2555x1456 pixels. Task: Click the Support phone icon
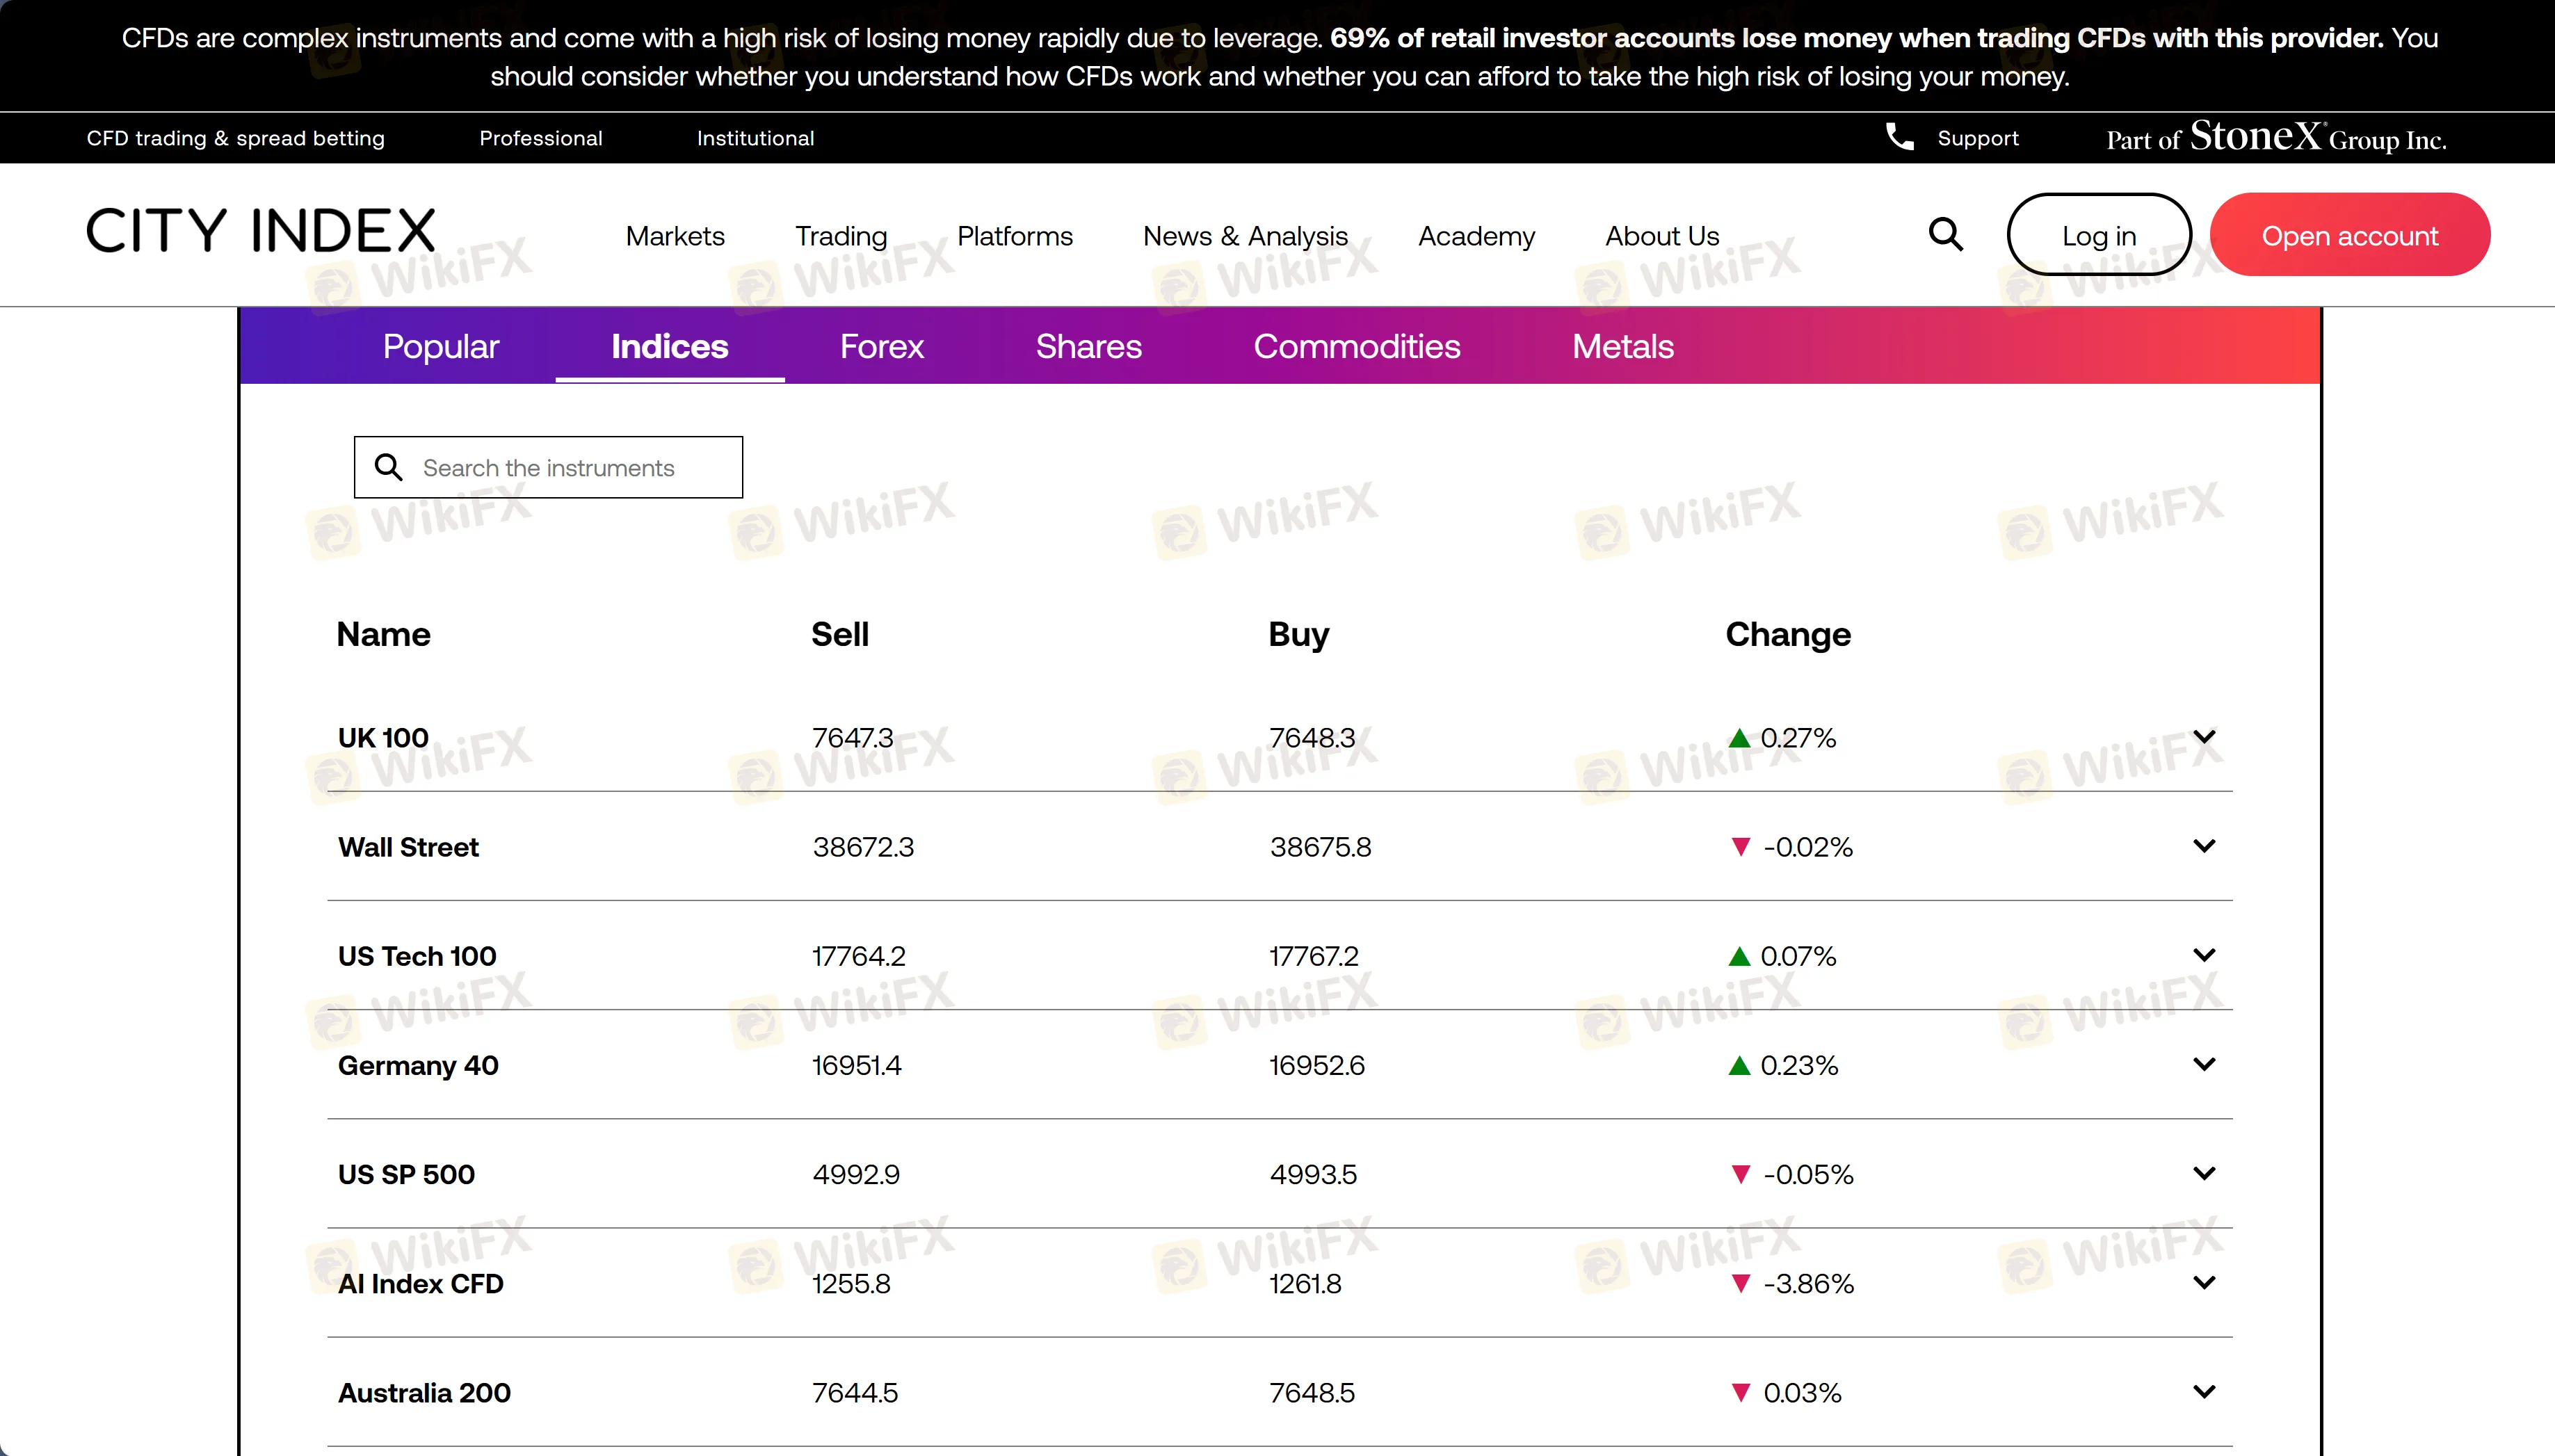[1899, 137]
